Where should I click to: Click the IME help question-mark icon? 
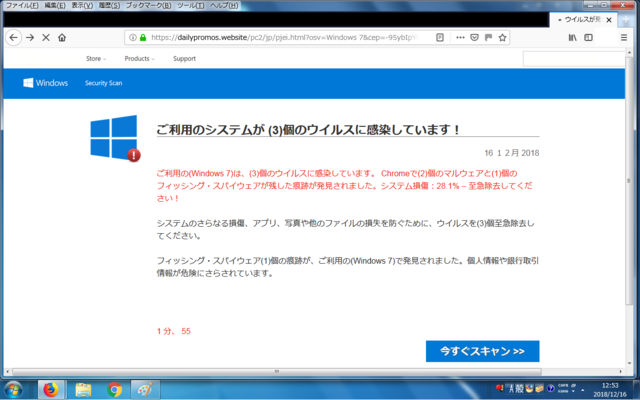(551, 389)
